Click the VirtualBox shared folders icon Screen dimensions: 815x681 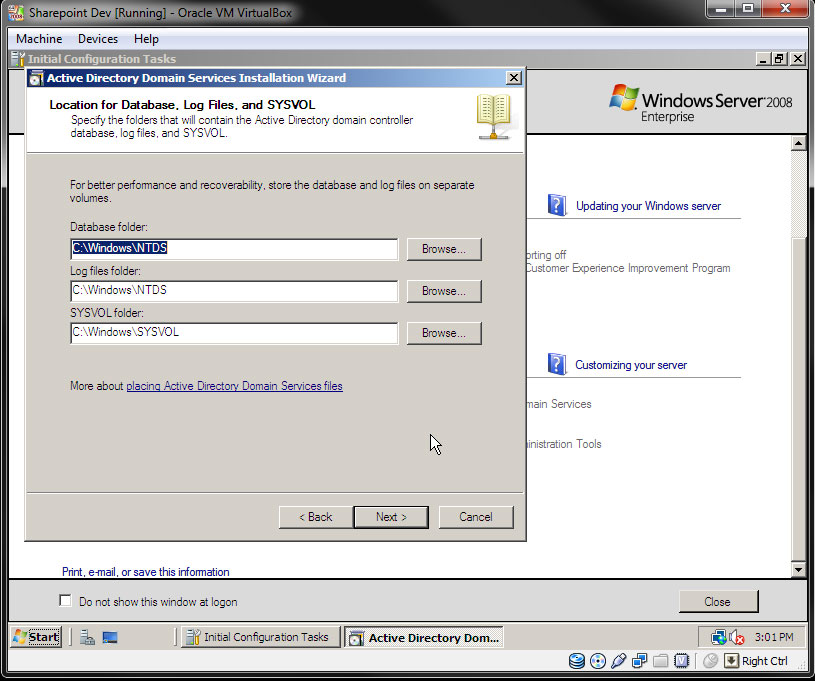tap(660, 661)
